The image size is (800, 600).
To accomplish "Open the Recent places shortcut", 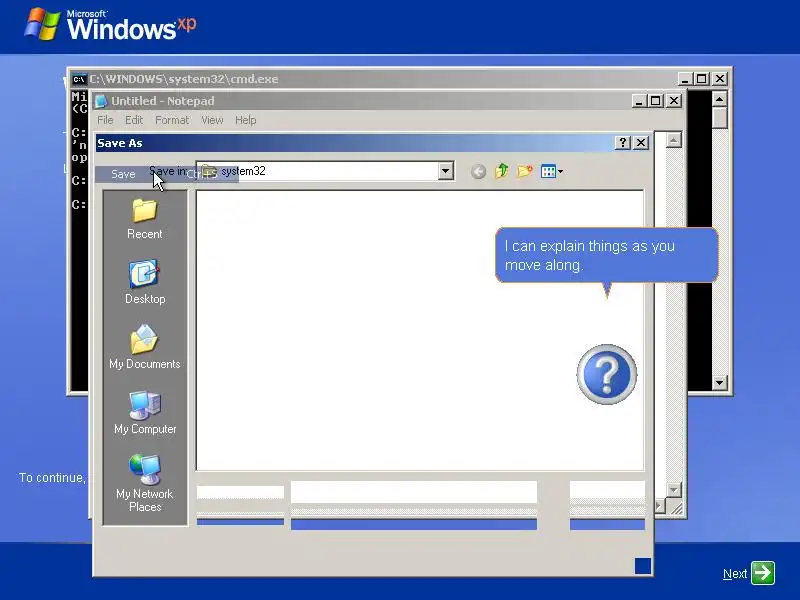I will (144, 219).
